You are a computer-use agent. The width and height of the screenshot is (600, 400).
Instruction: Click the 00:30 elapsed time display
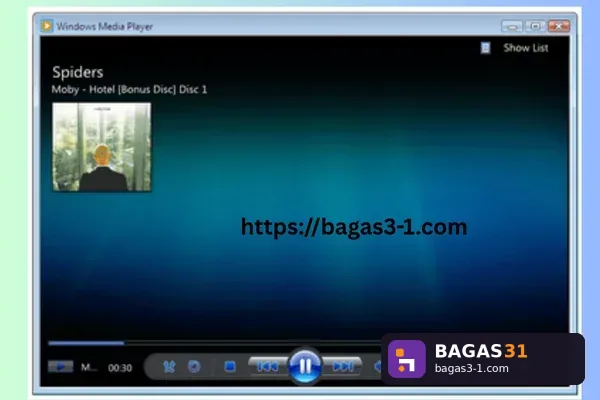(120, 368)
